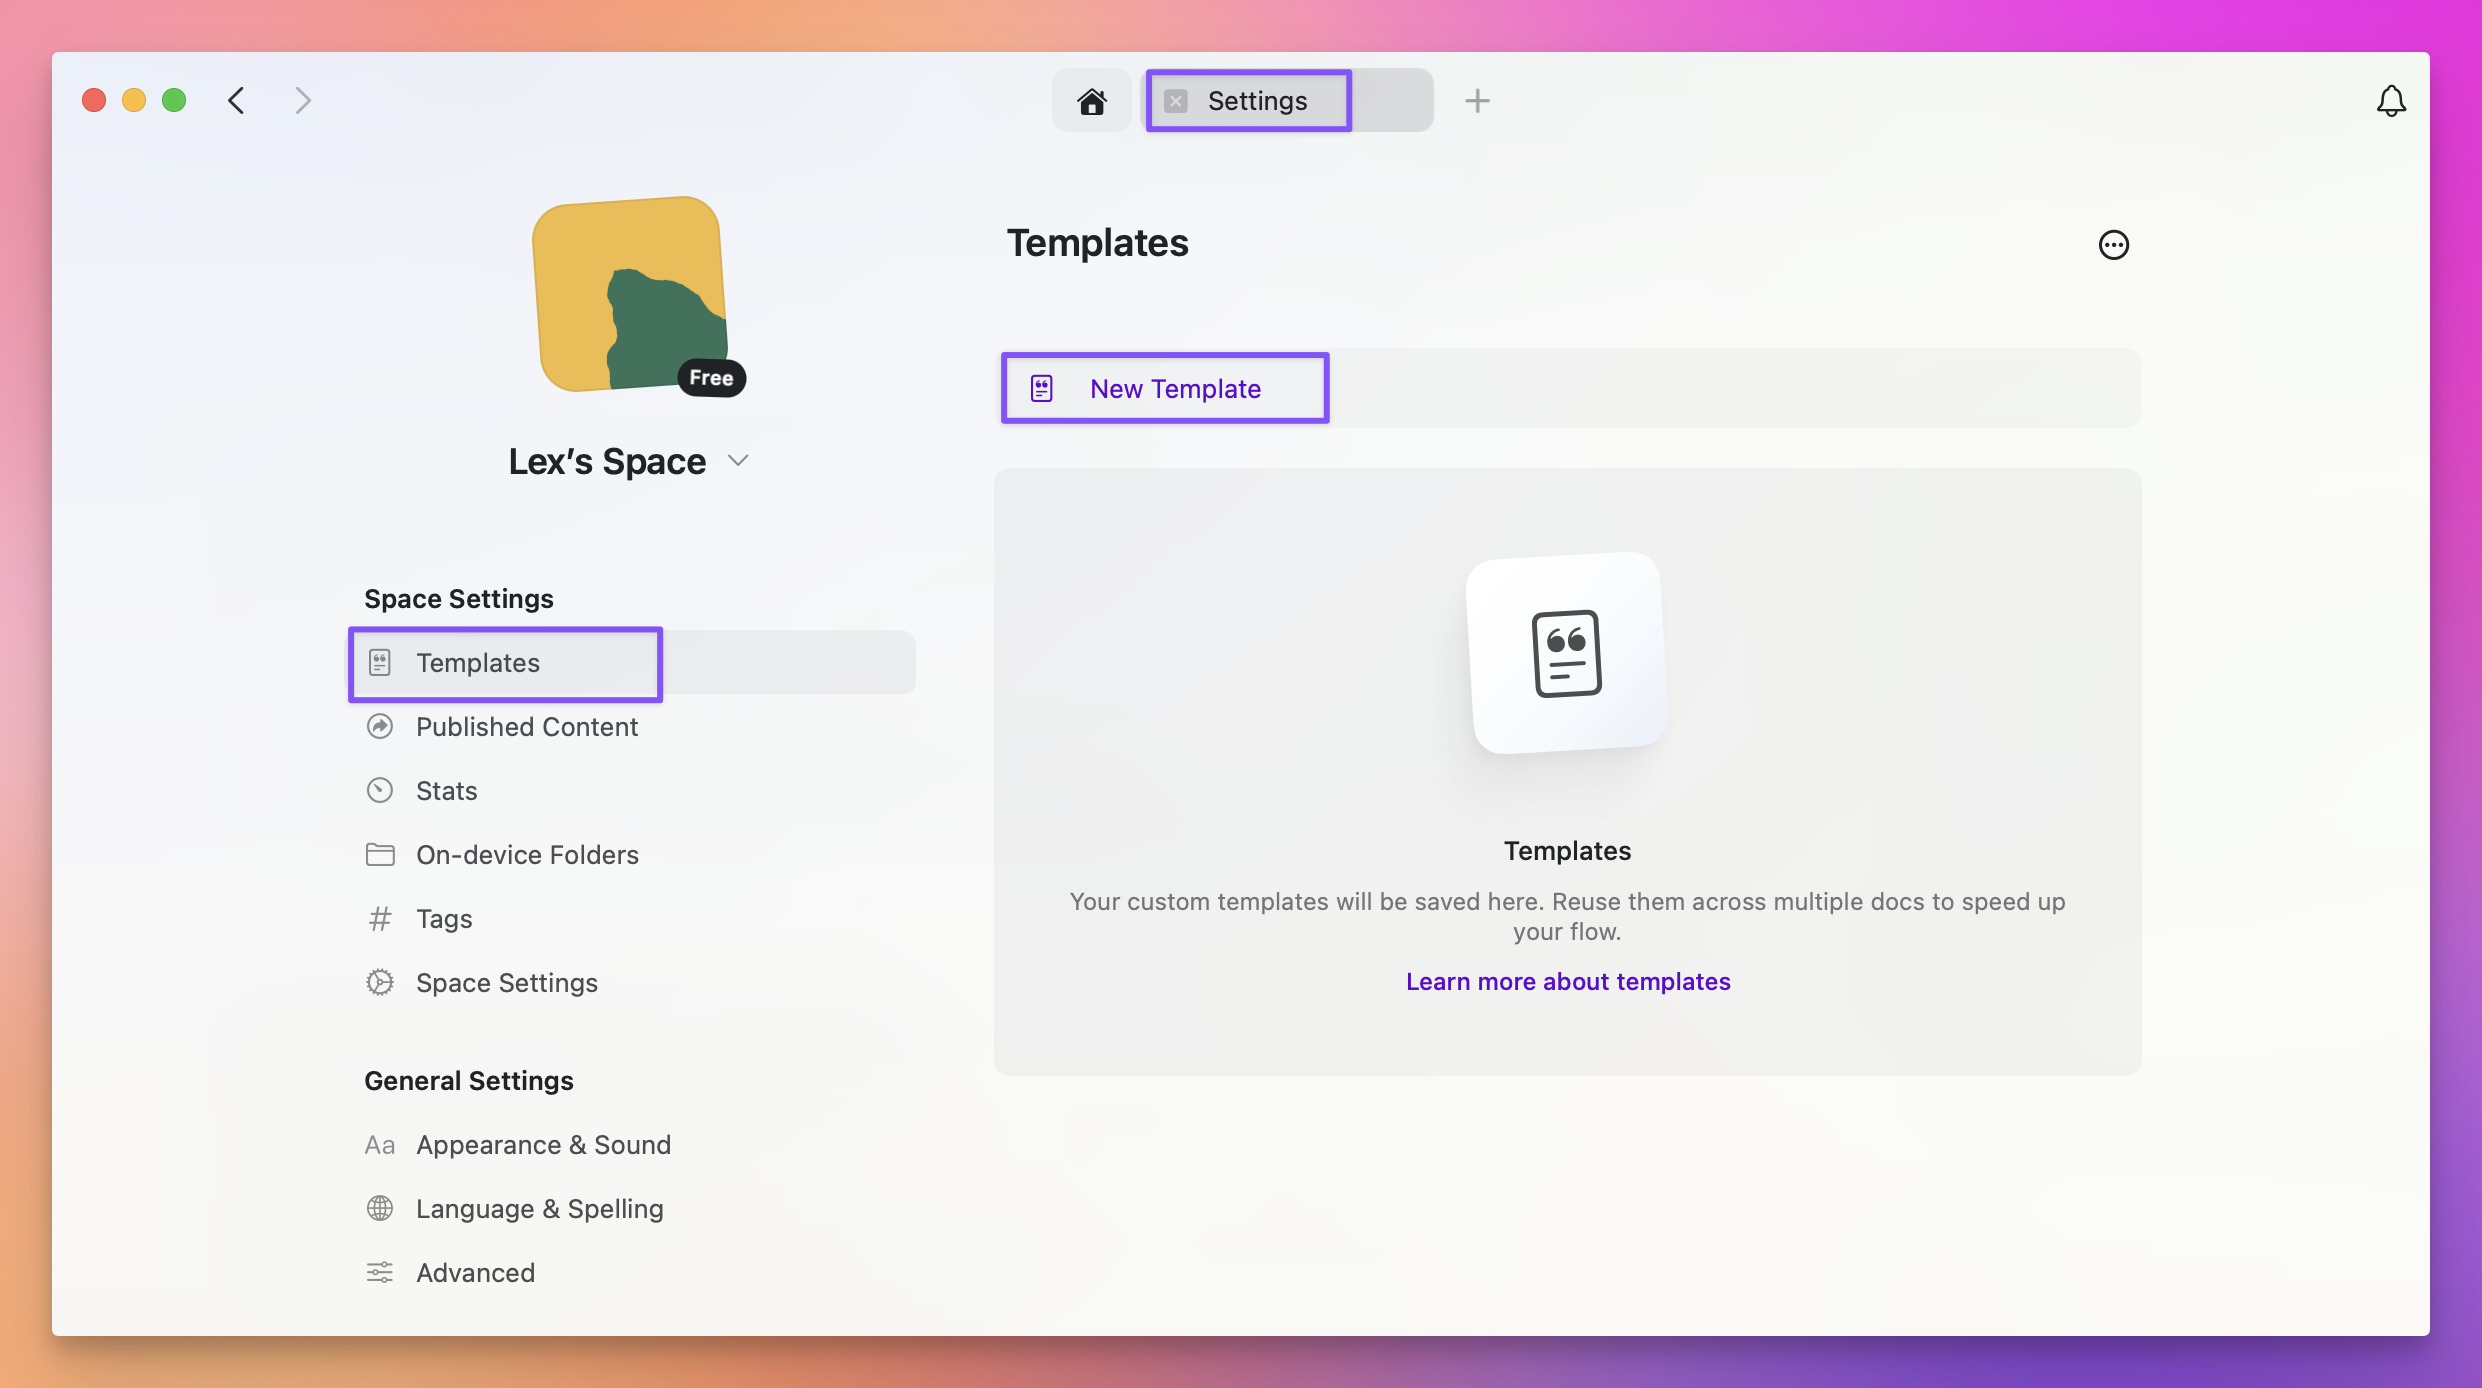The image size is (2482, 1388).
Task: Click Lex's Space avatar thumbnail
Action: pyautogui.click(x=628, y=295)
